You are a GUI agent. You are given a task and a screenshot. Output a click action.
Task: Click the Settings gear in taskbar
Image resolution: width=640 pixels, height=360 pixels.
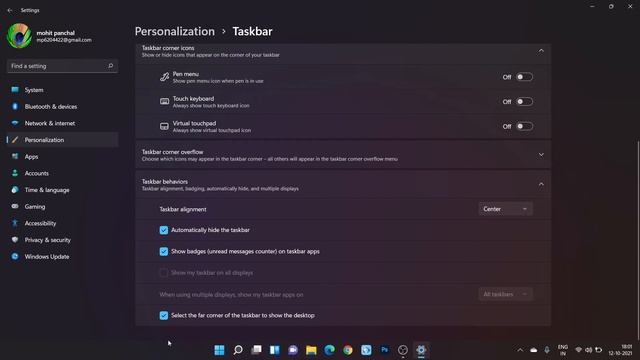(x=421, y=350)
